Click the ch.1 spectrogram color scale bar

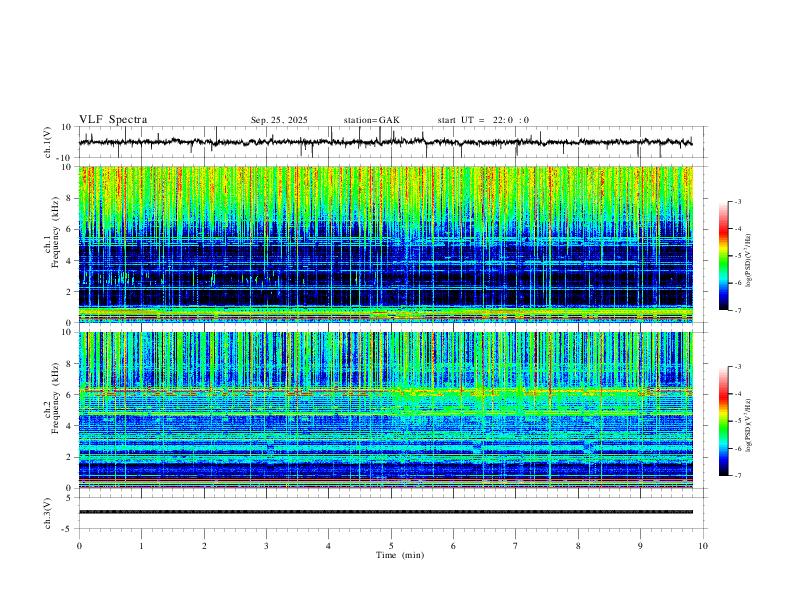pos(724,256)
